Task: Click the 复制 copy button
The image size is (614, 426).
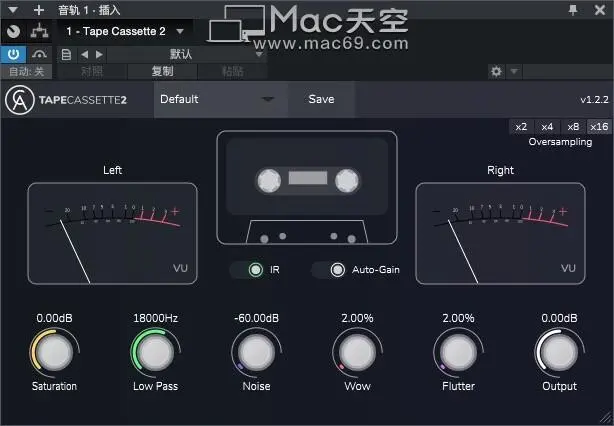Action: pos(163,72)
